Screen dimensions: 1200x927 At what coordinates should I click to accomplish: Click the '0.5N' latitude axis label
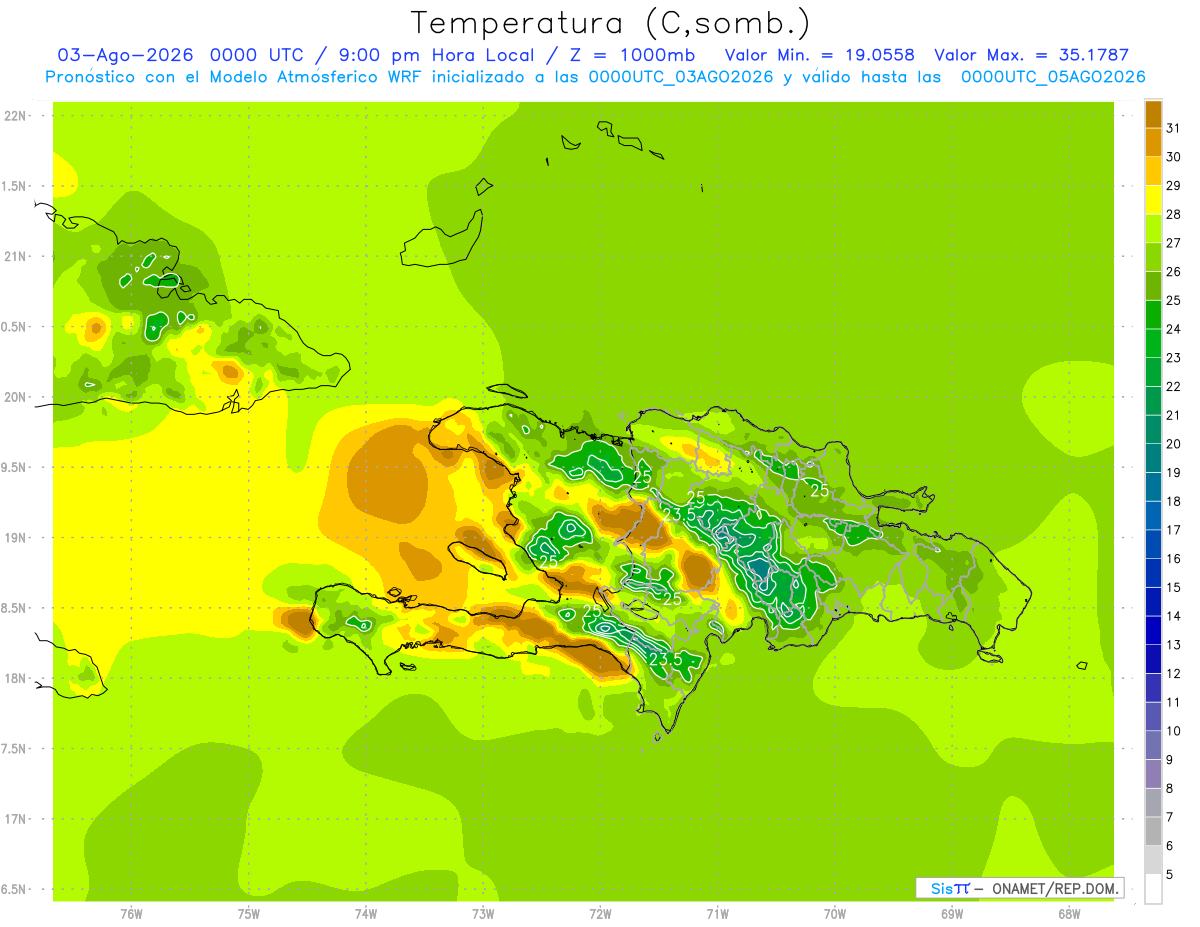click(x=14, y=327)
